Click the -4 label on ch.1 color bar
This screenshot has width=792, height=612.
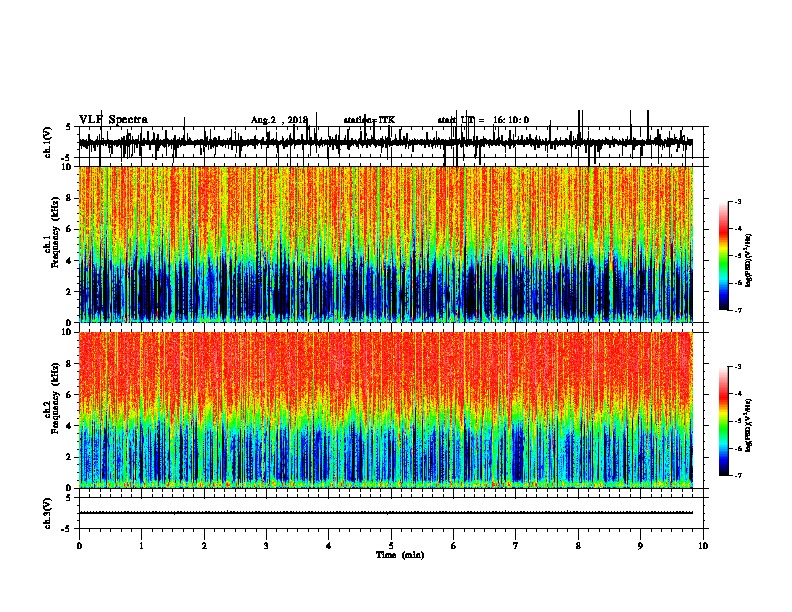[x=738, y=229]
